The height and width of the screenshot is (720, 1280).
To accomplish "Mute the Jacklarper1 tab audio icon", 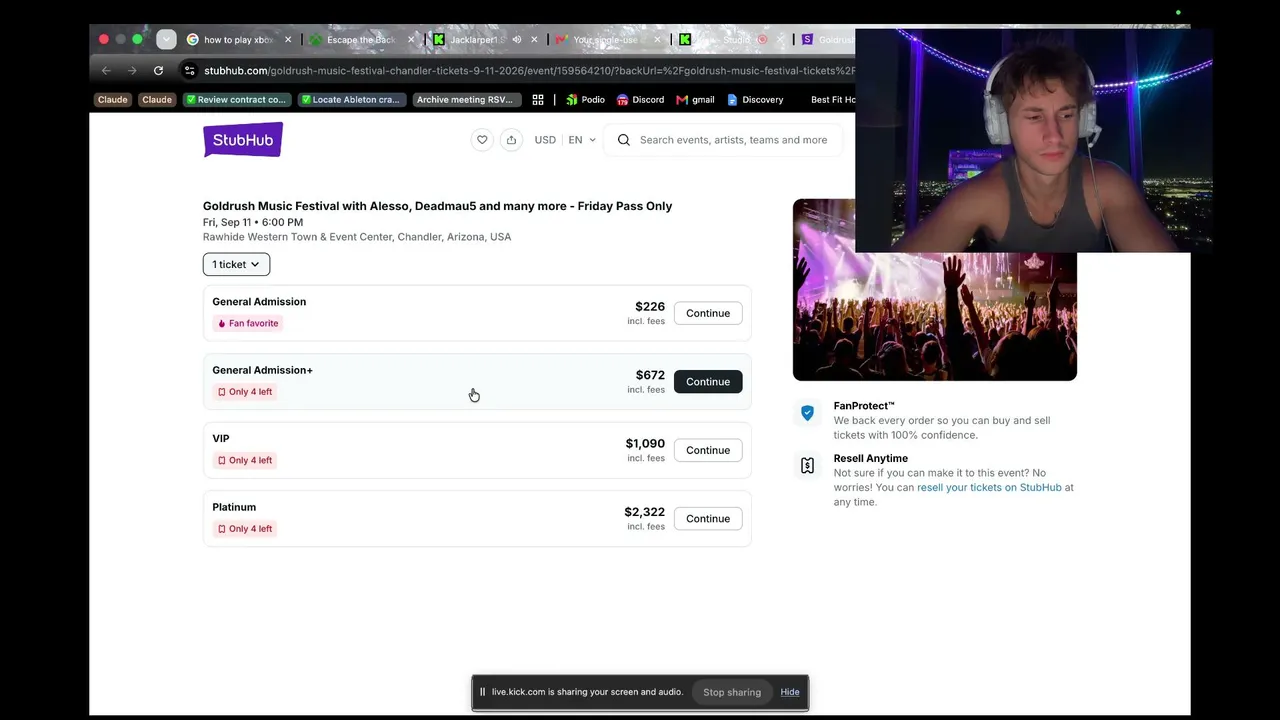I will tap(517, 40).
